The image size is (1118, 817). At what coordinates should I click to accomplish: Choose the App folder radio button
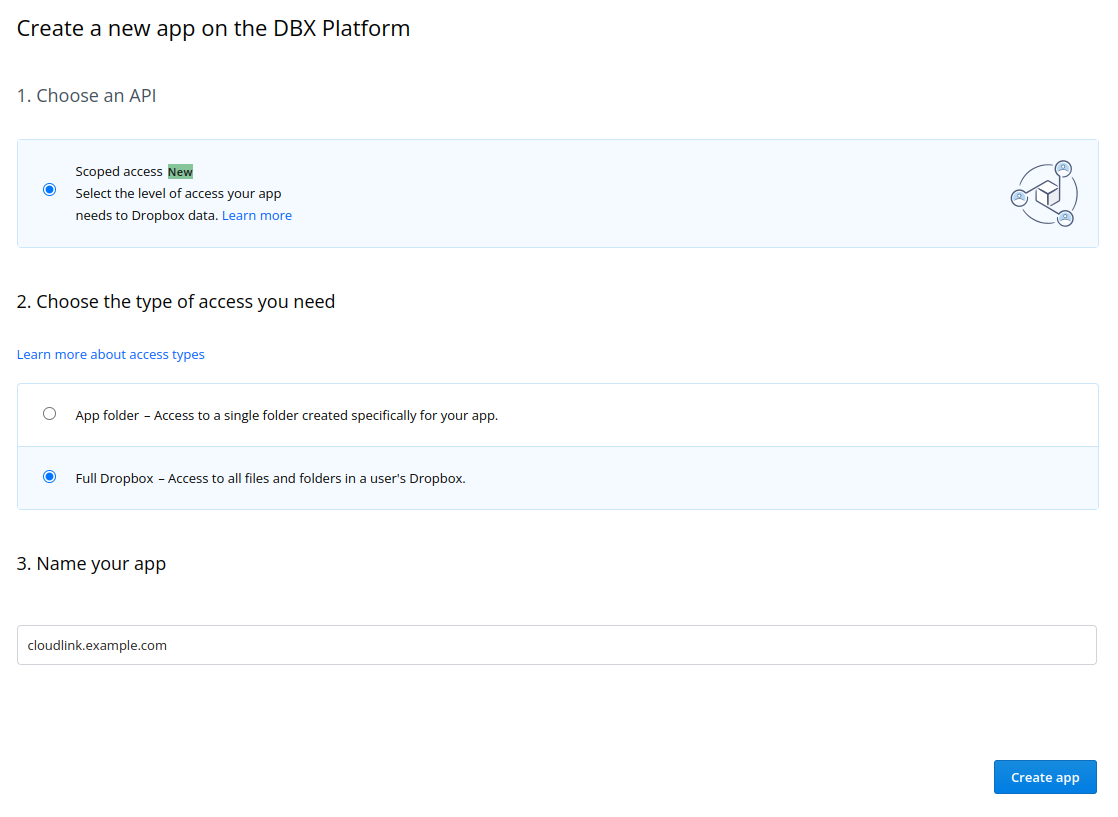tap(50, 414)
